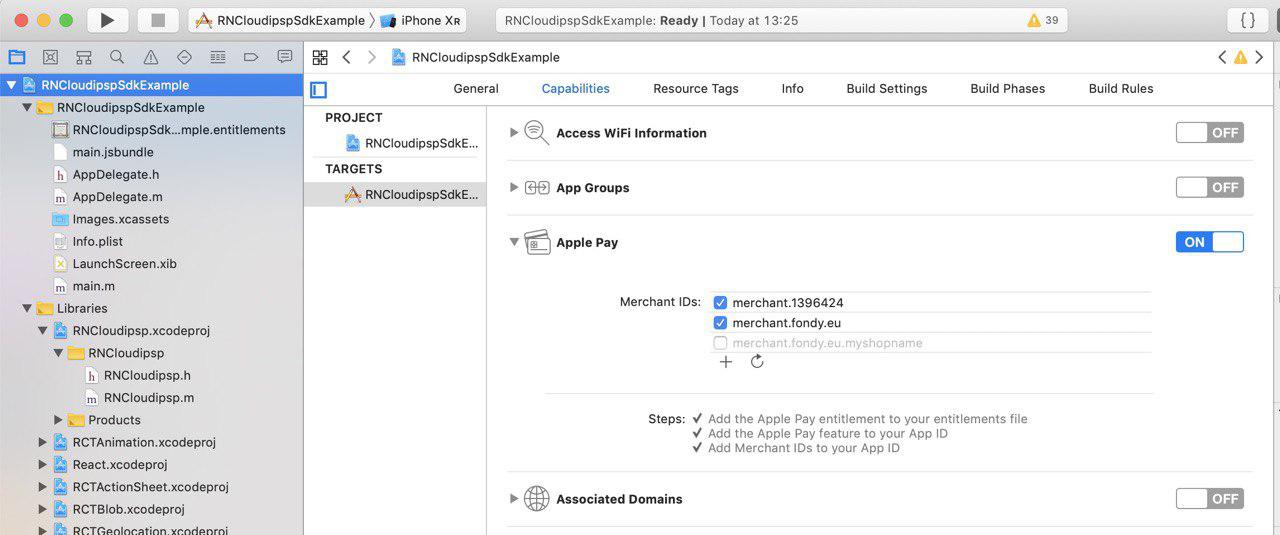Click the Ready status activity field
Viewport: 1280px width, 535px height.
coord(782,20)
